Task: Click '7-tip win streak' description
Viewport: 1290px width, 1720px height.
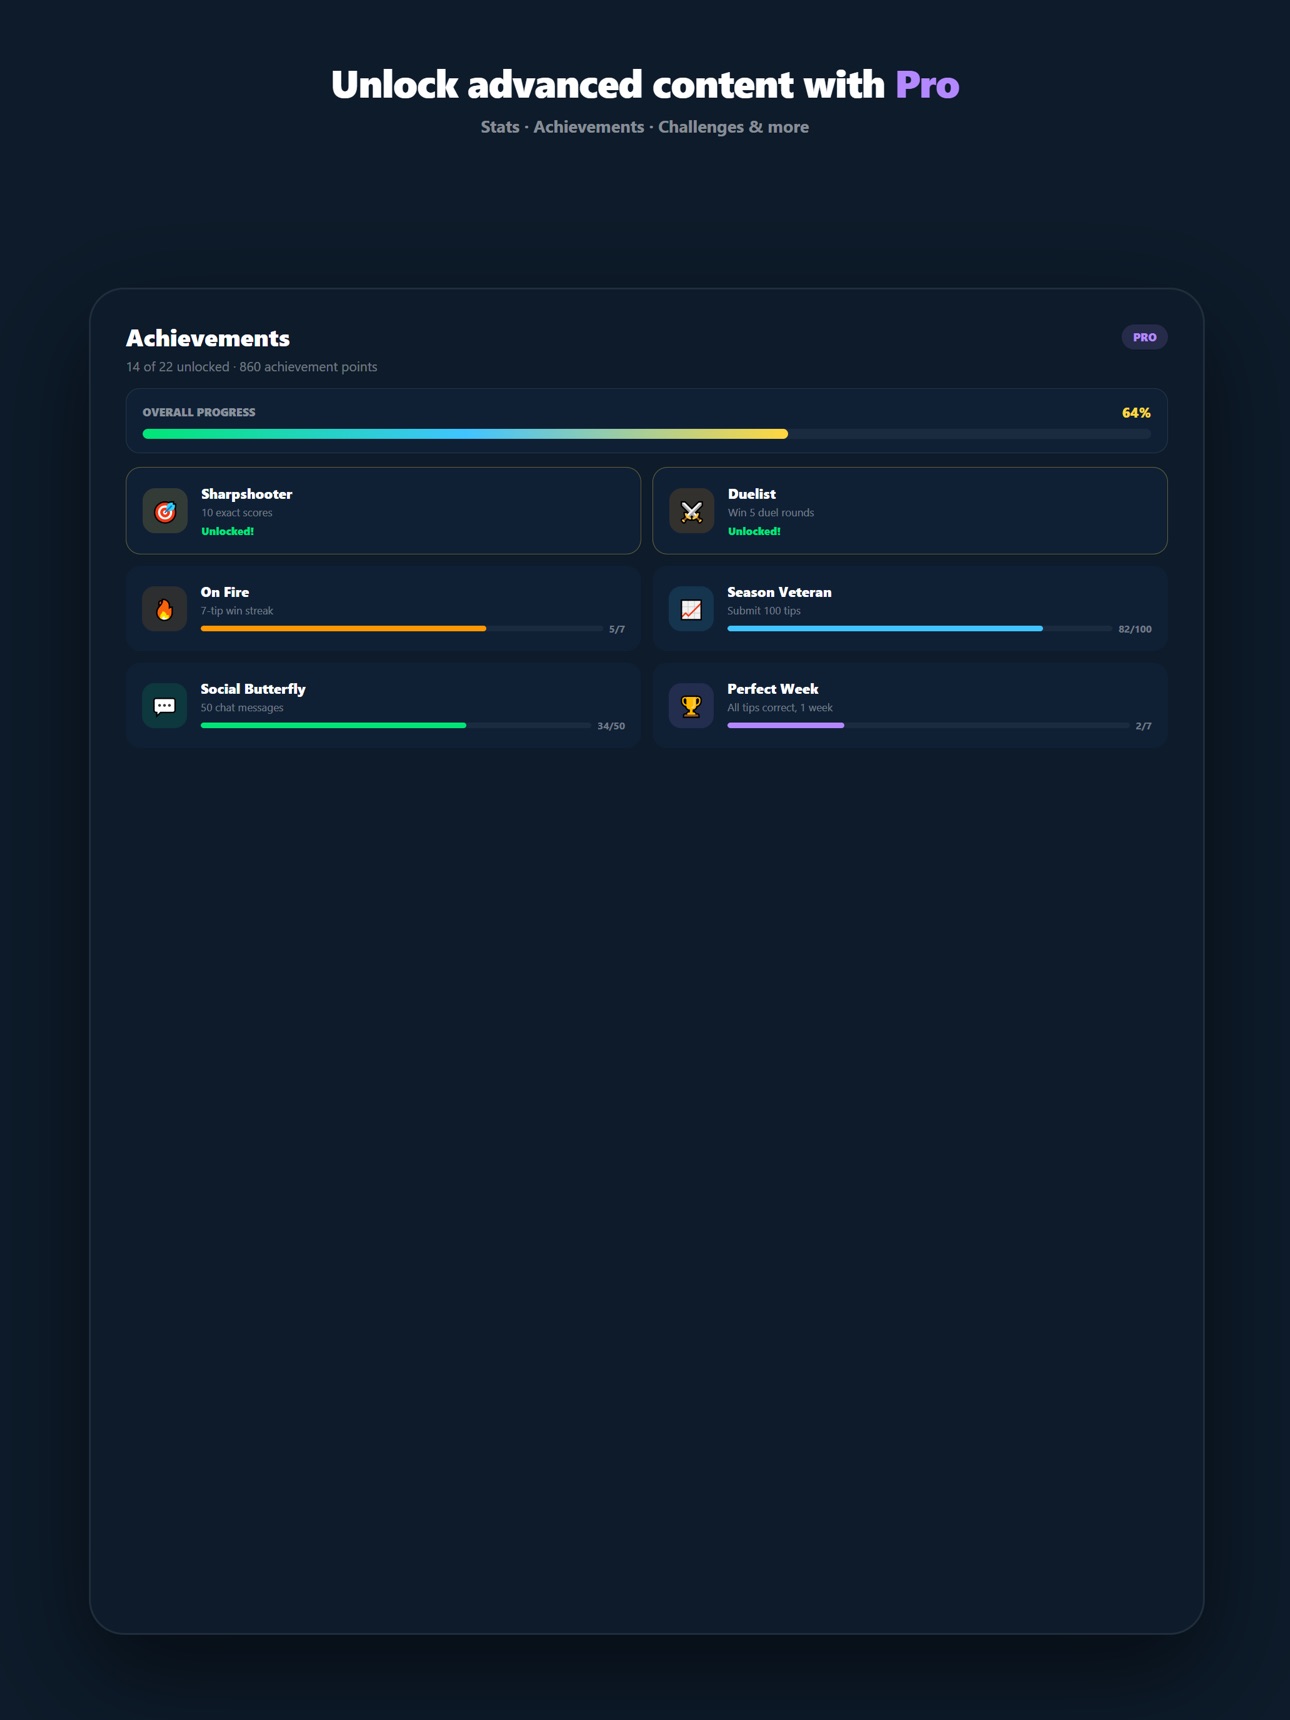Action: coord(237,610)
